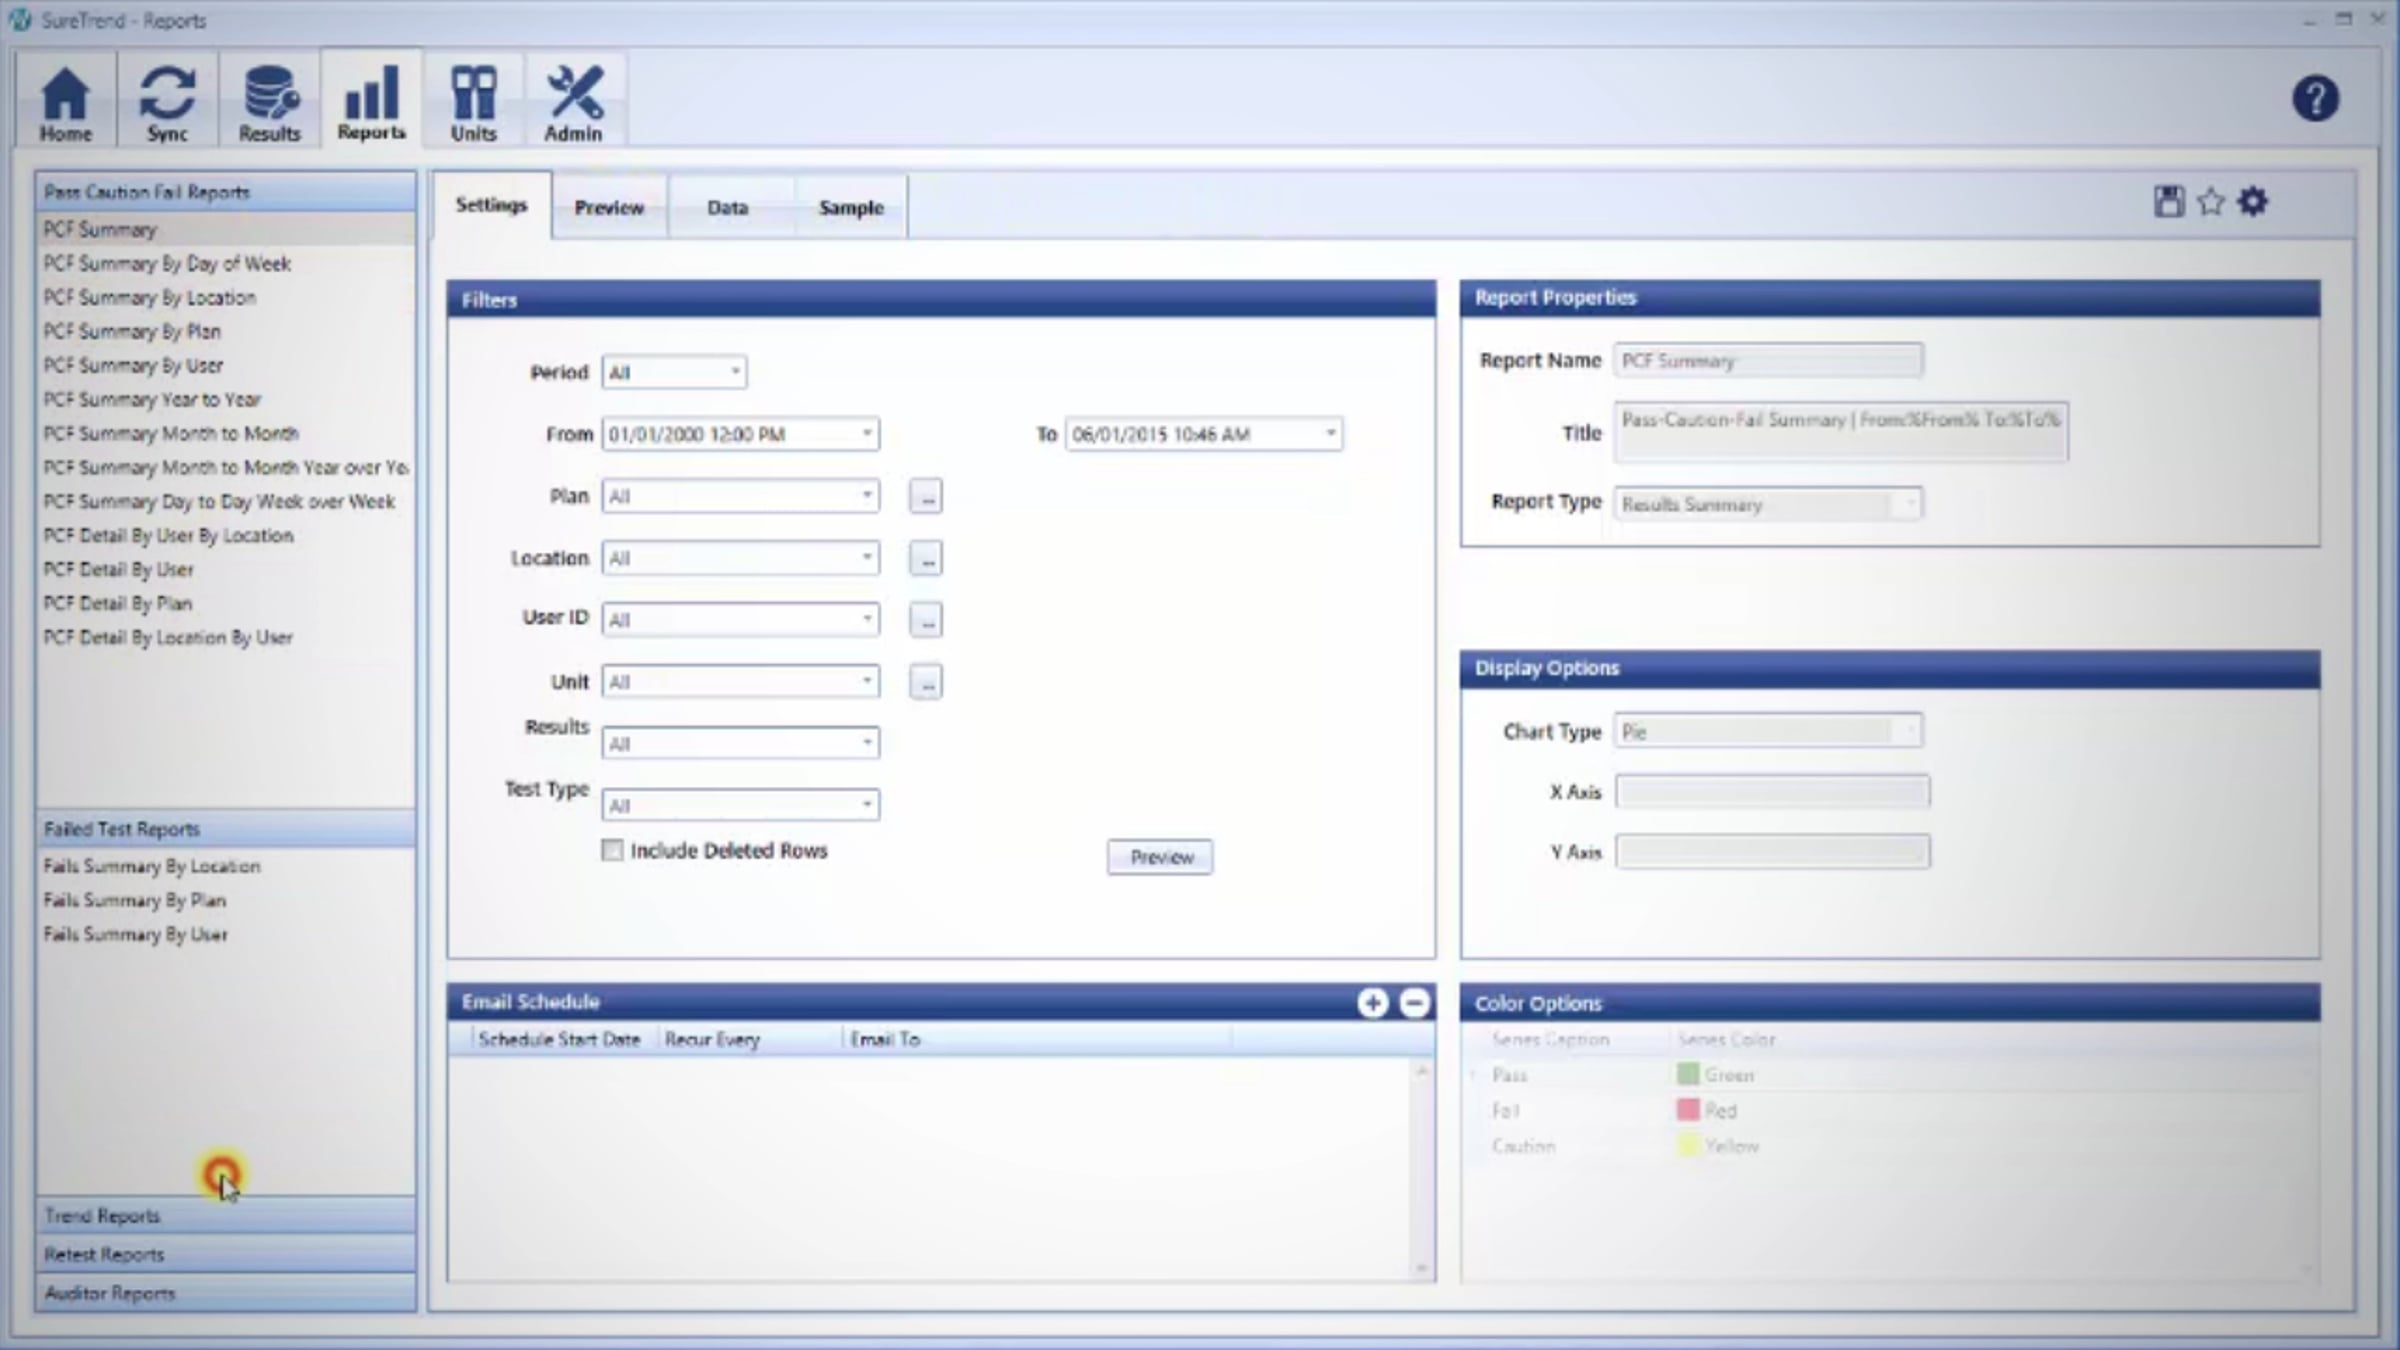Remove email schedule with minus icon
This screenshot has width=2400, height=1350.
pyautogui.click(x=1414, y=1002)
